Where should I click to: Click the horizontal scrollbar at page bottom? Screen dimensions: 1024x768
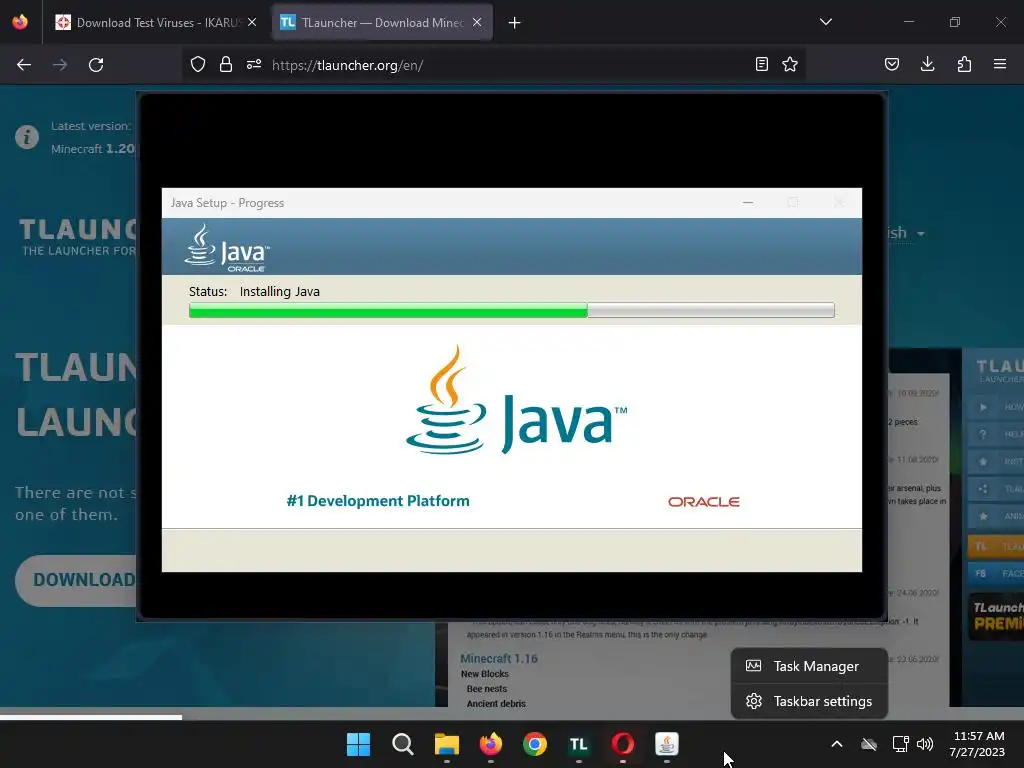(x=91, y=716)
